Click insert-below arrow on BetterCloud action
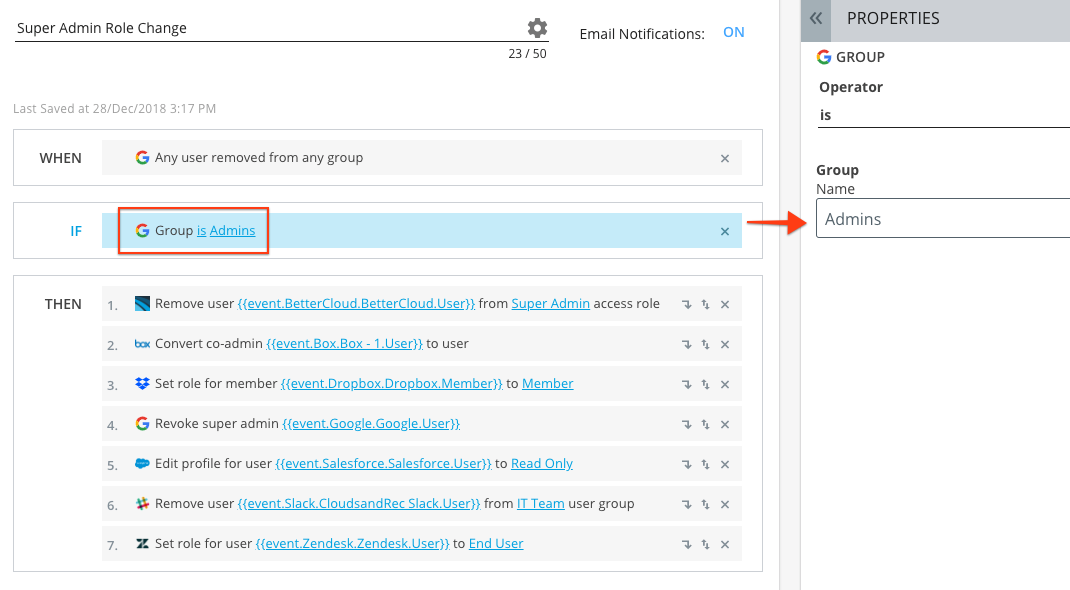This screenshot has width=1070, height=590. click(x=687, y=305)
